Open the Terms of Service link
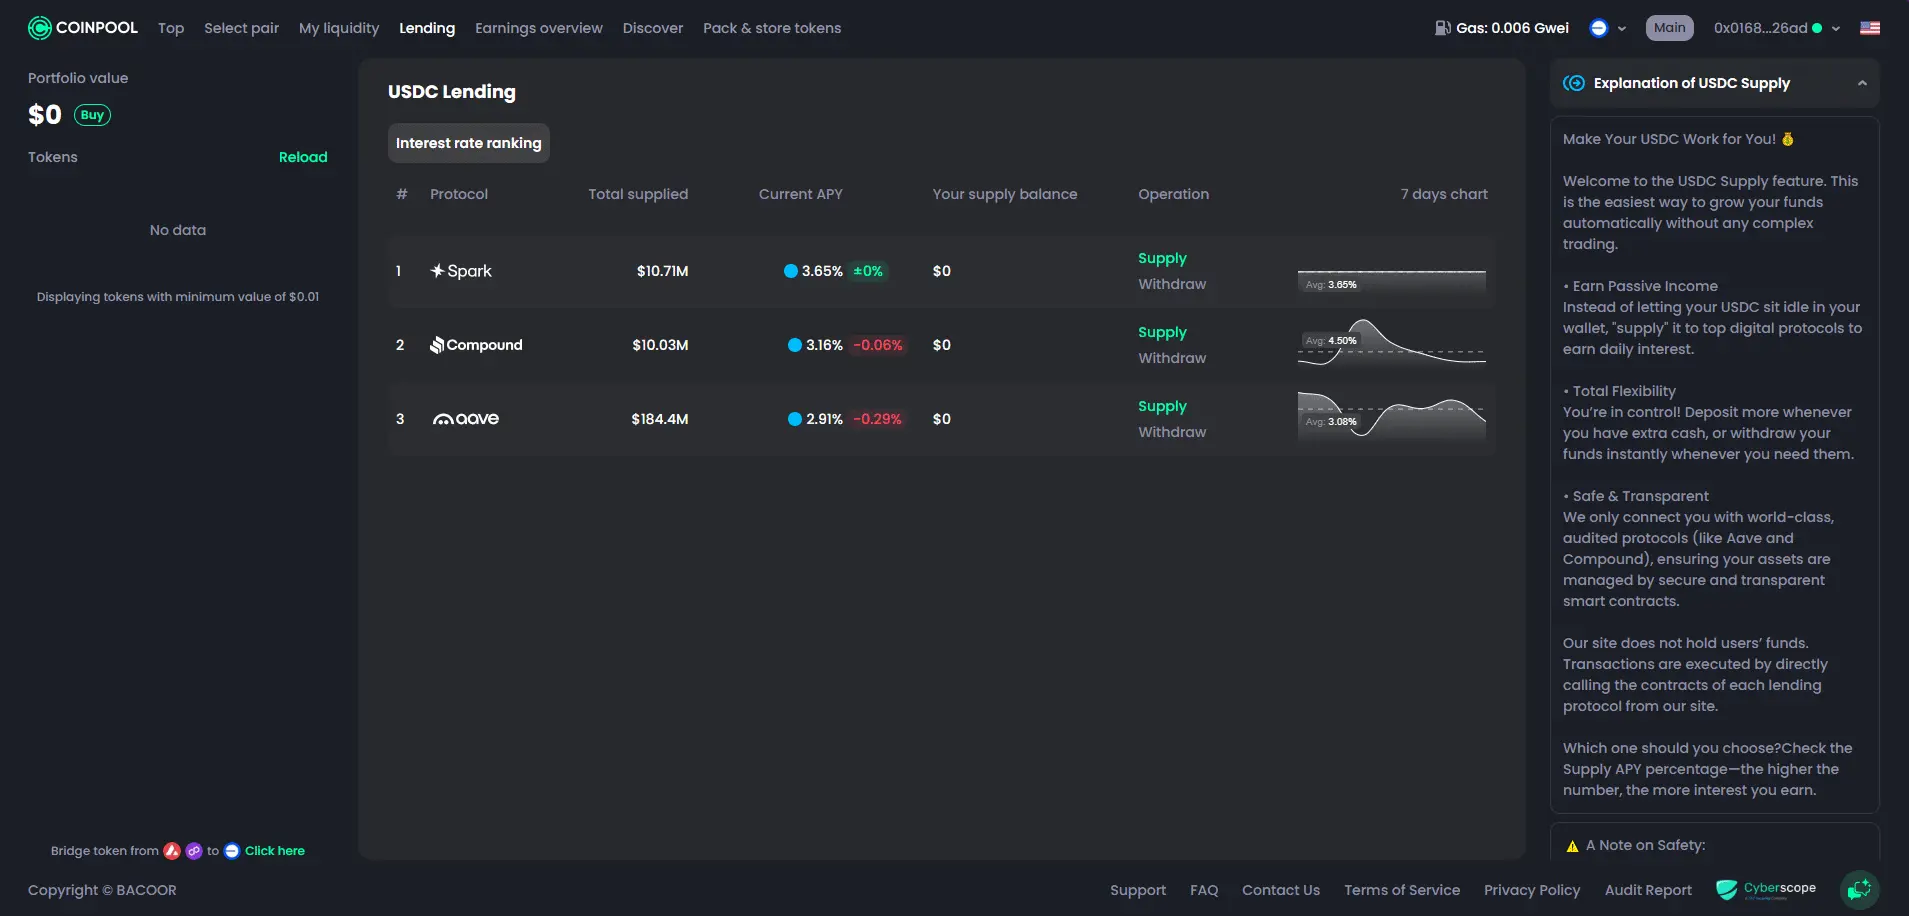This screenshot has width=1909, height=916. pos(1402,890)
